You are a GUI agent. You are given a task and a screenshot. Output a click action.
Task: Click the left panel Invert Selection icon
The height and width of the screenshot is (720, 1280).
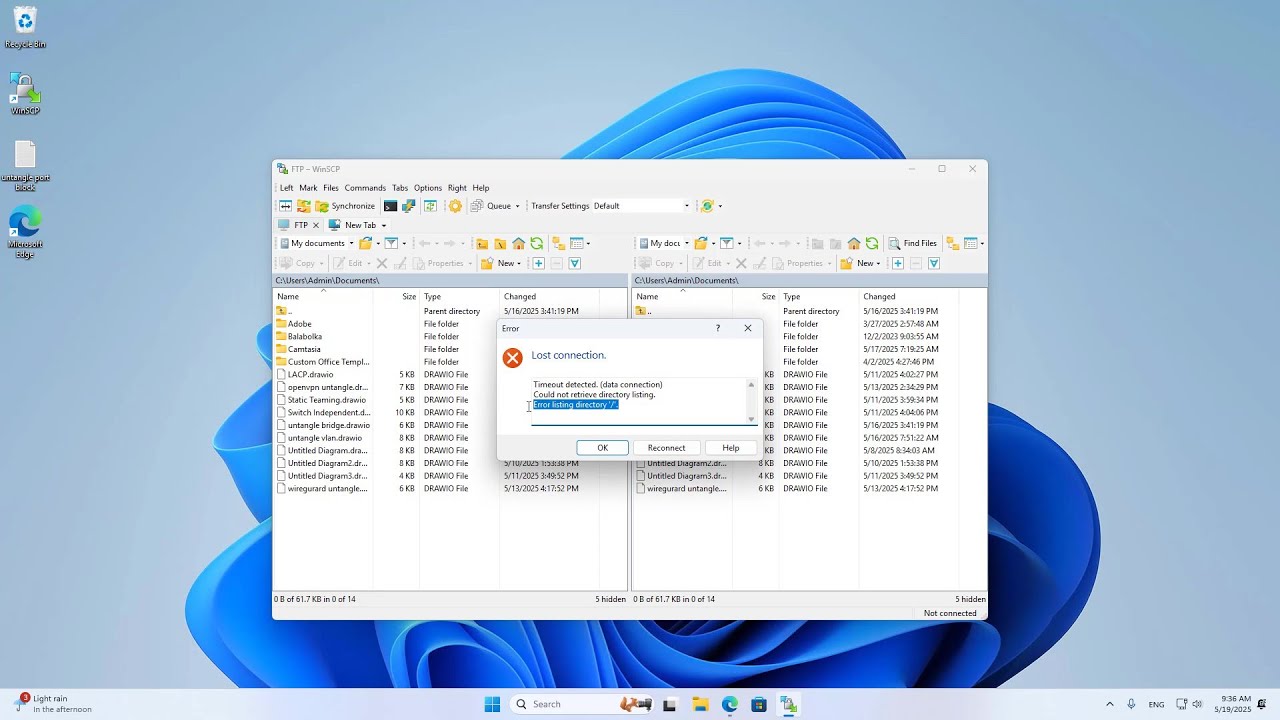[575, 263]
